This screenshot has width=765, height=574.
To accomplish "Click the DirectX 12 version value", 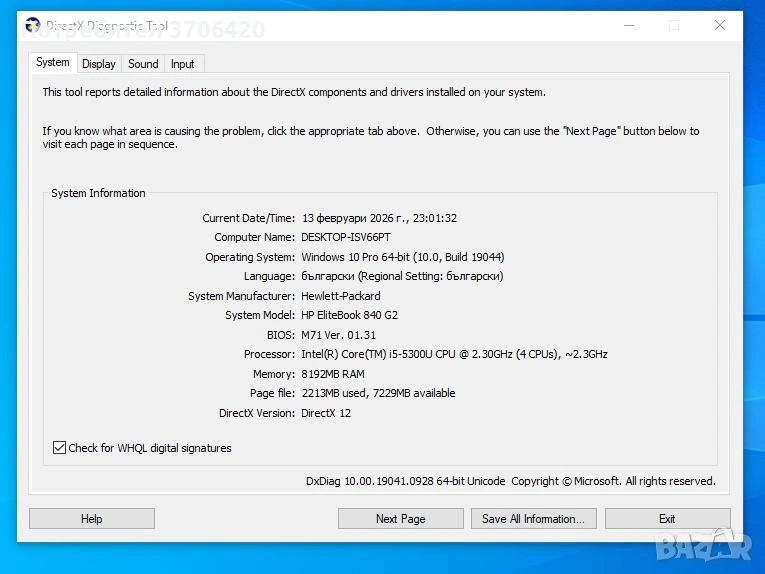I will point(326,413).
